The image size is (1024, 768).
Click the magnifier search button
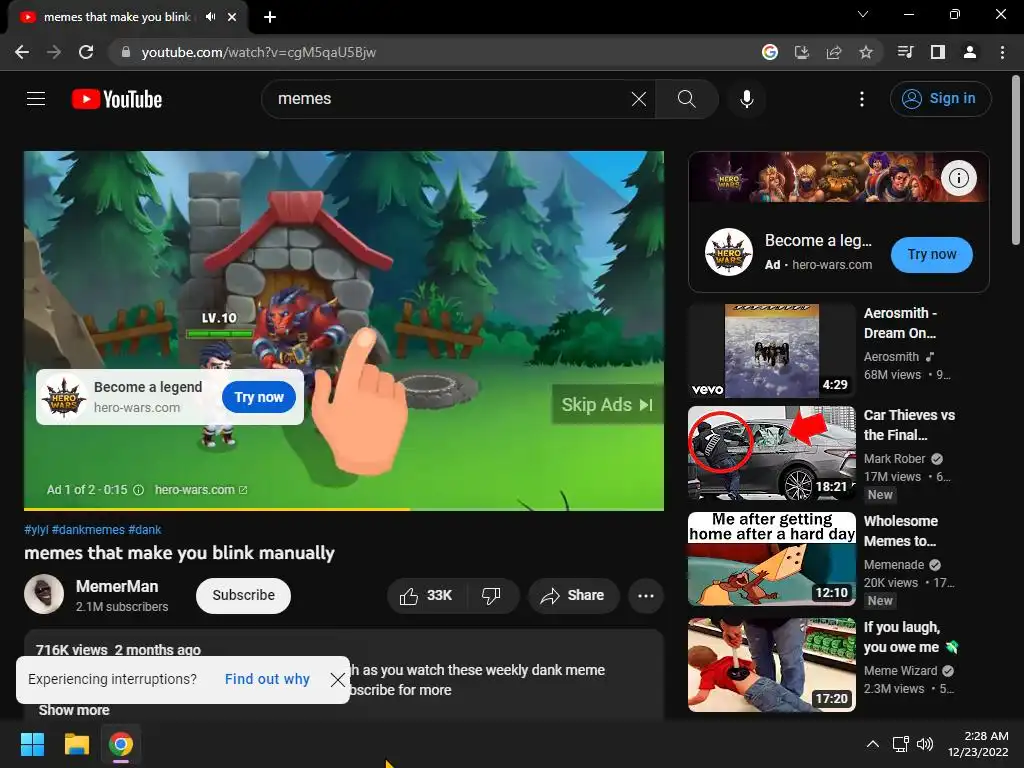(686, 99)
